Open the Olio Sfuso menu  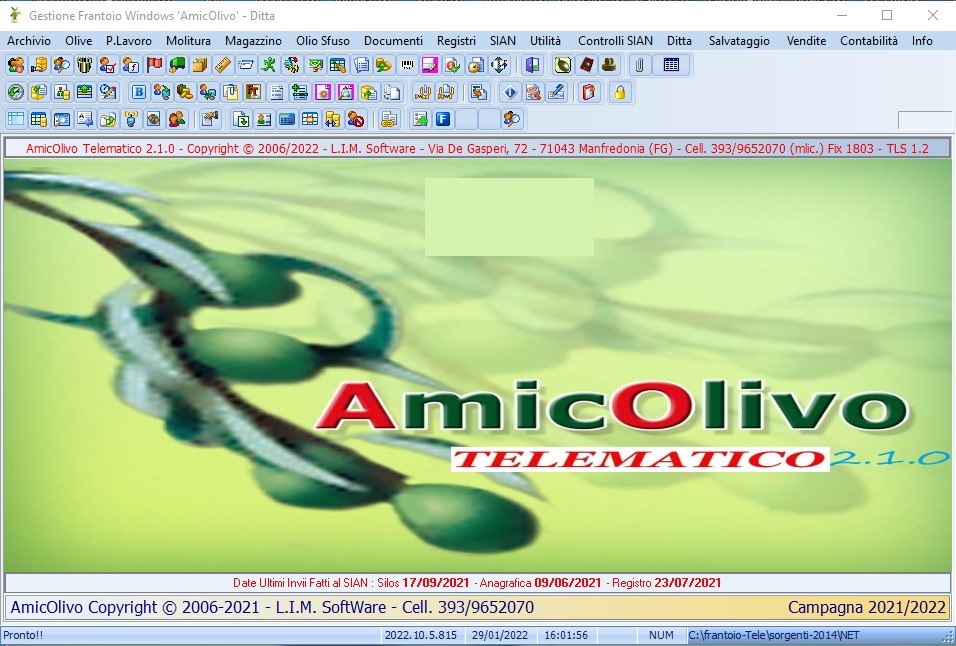tap(323, 41)
